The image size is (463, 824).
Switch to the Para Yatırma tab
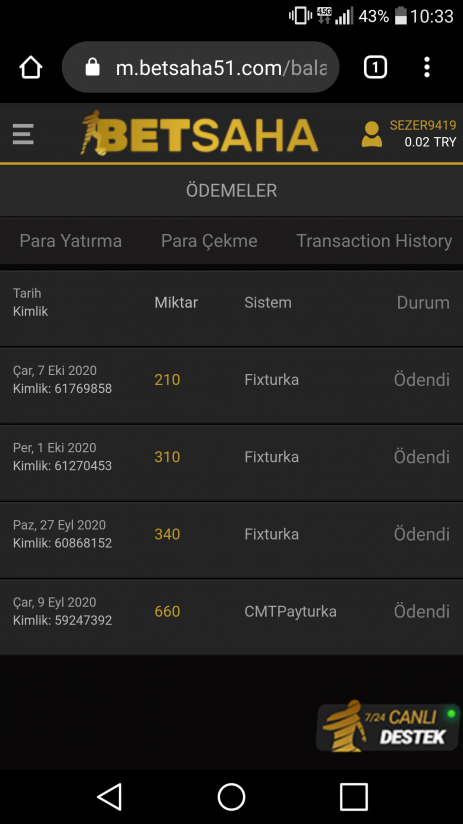point(70,241)
